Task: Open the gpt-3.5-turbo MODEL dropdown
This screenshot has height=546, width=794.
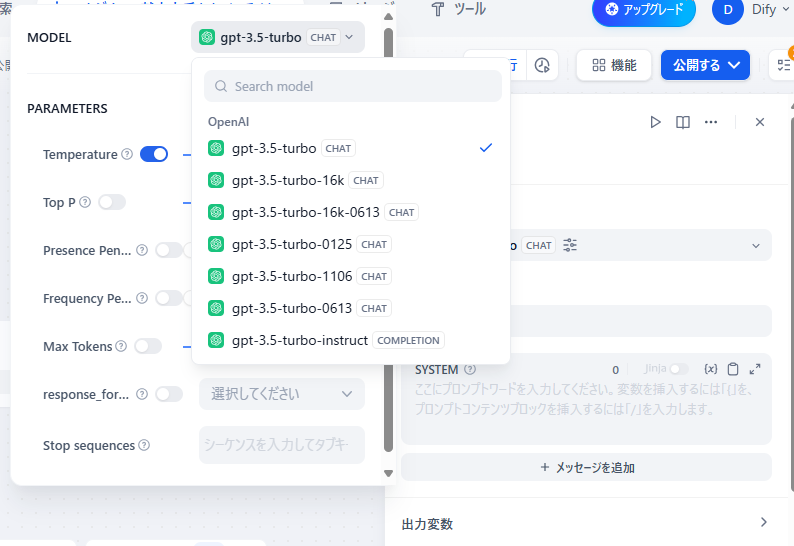Action: (277, 37)
